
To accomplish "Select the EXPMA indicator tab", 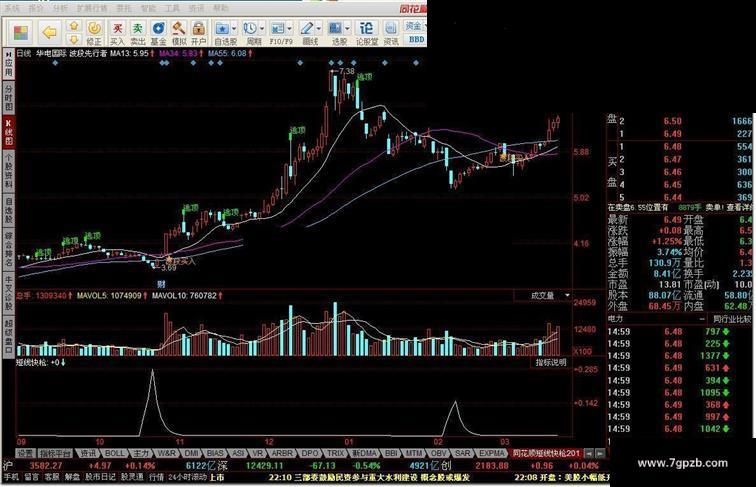I will 491,453.
